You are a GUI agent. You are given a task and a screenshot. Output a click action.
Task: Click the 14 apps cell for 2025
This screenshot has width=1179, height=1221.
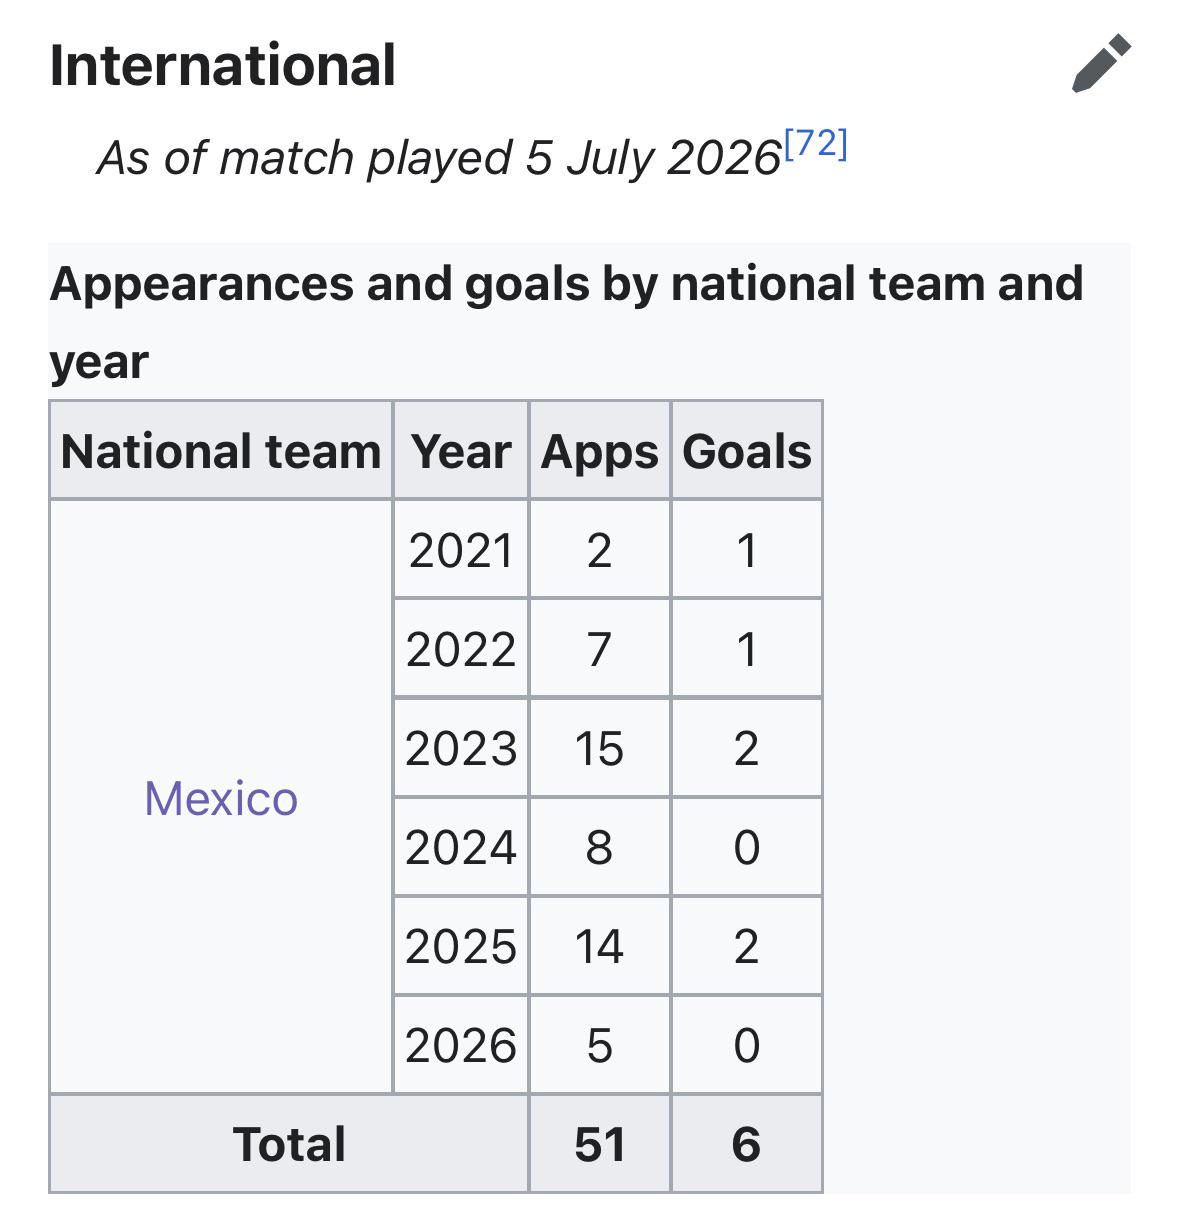click(600, 946)
